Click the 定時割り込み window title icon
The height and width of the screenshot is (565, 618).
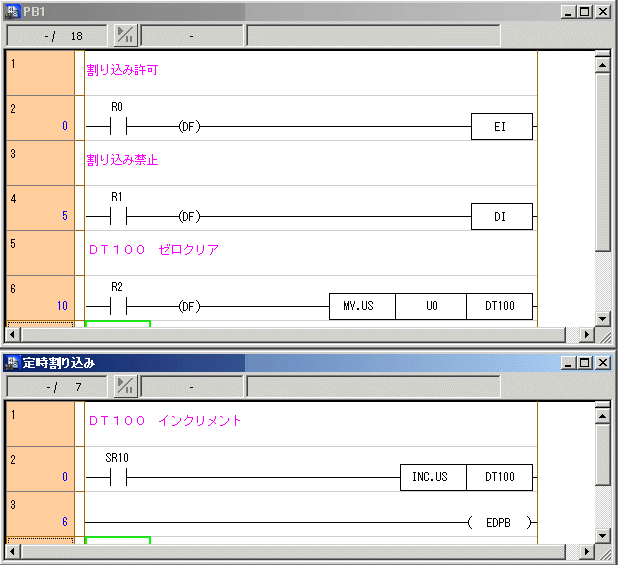tap(12, 362)
